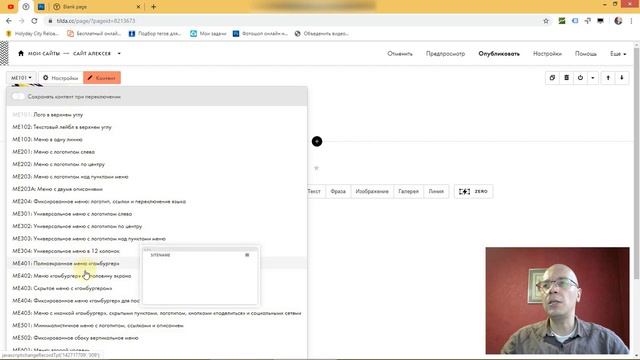Click the page vertical scrollbar
Viewport: 640px width, 360px height.
(637, 163)
